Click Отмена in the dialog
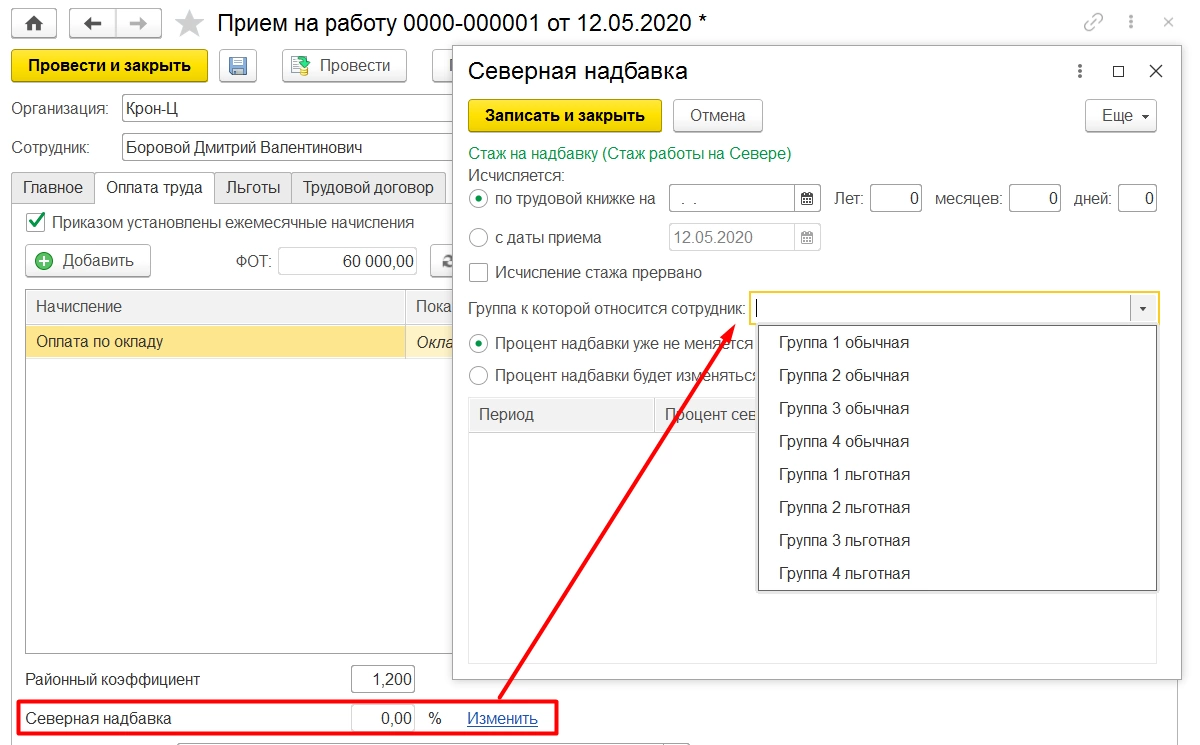Viewport: 1200px width, 745px height. pyautogui.click(x=717, y=115)
